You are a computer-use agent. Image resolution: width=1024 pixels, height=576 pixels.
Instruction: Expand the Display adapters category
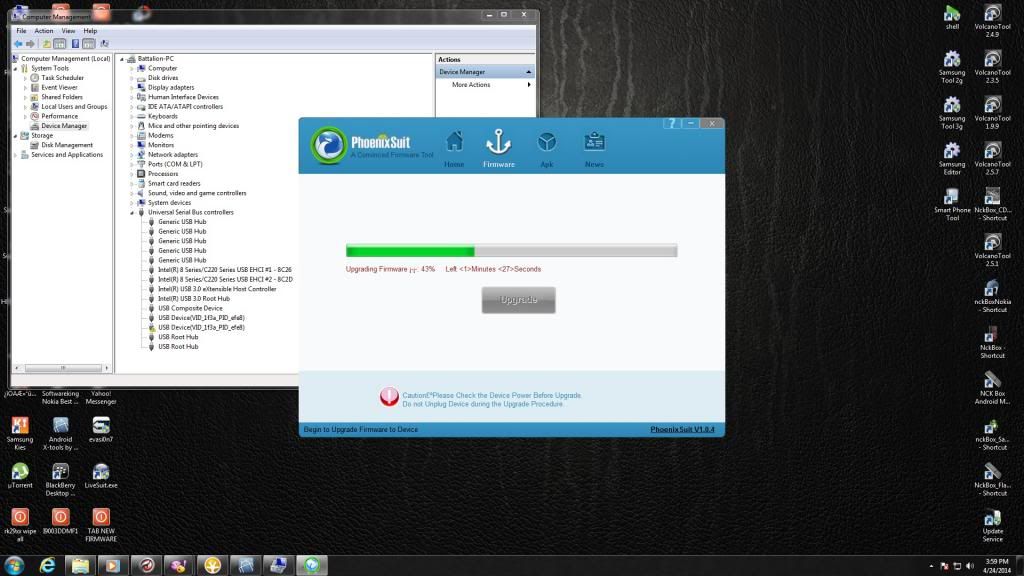132,88
